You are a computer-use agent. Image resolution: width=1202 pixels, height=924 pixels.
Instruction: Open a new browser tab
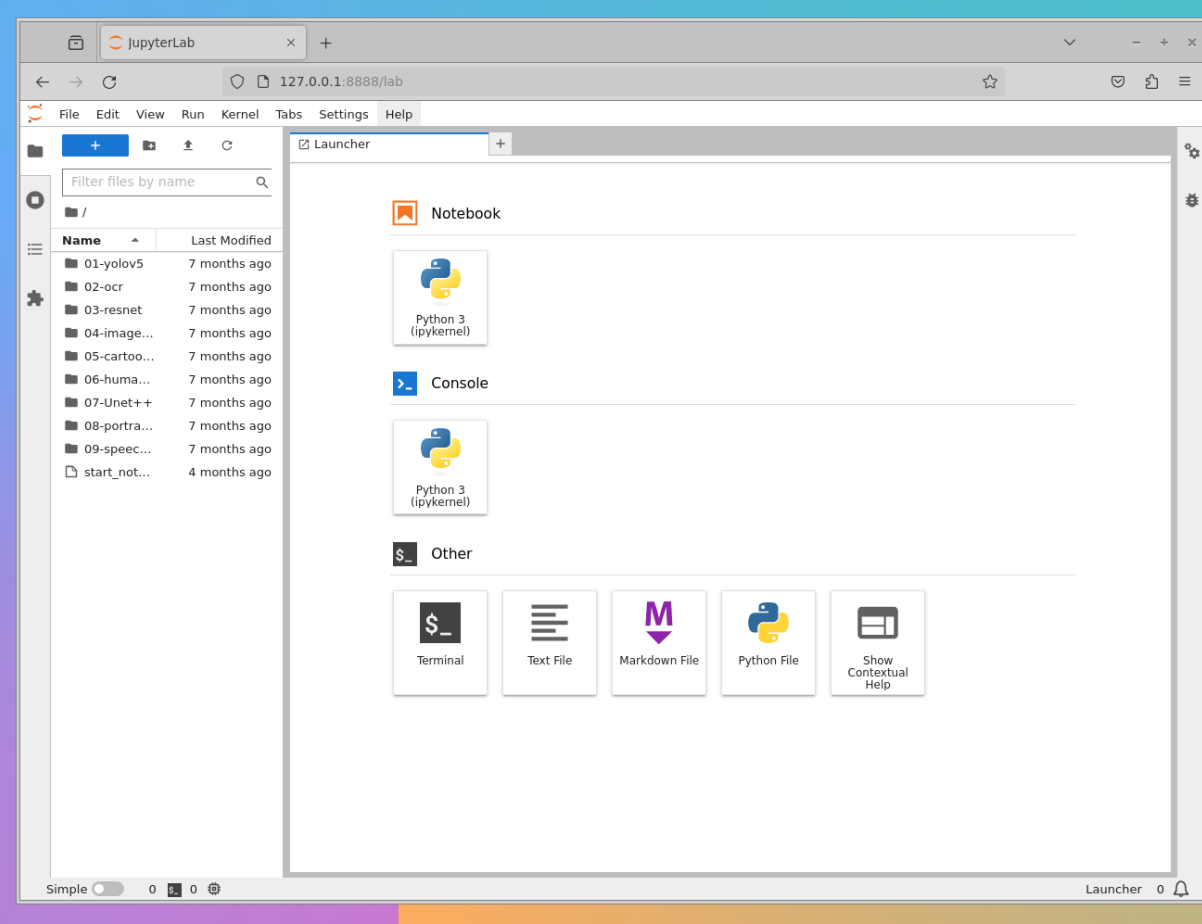[325, 43]
